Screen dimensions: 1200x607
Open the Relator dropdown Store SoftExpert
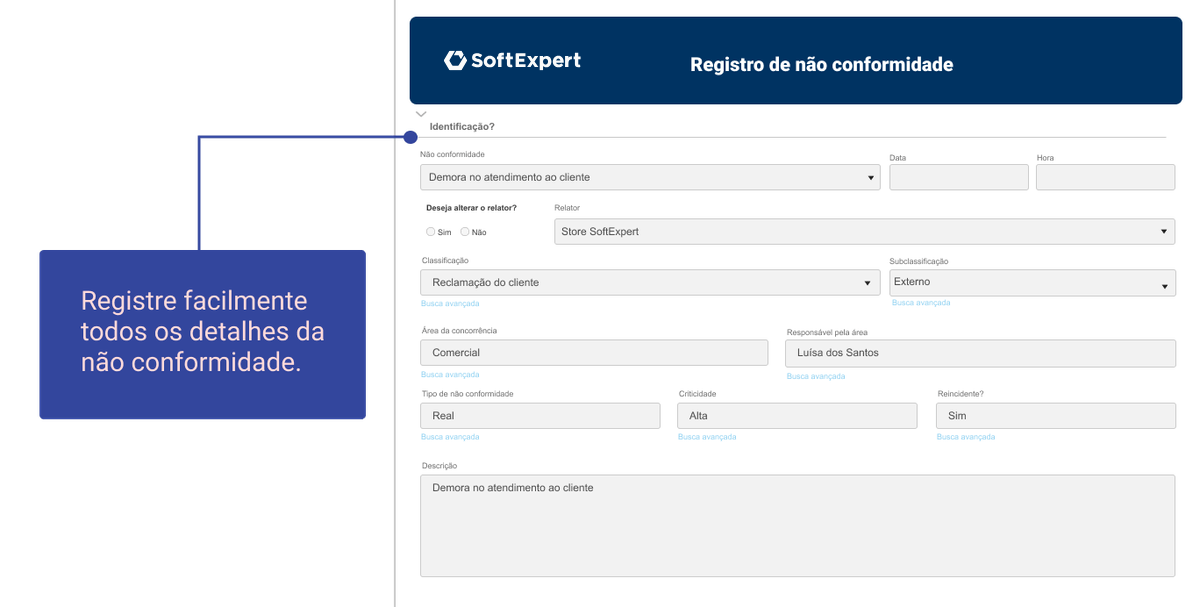(864, 231)
